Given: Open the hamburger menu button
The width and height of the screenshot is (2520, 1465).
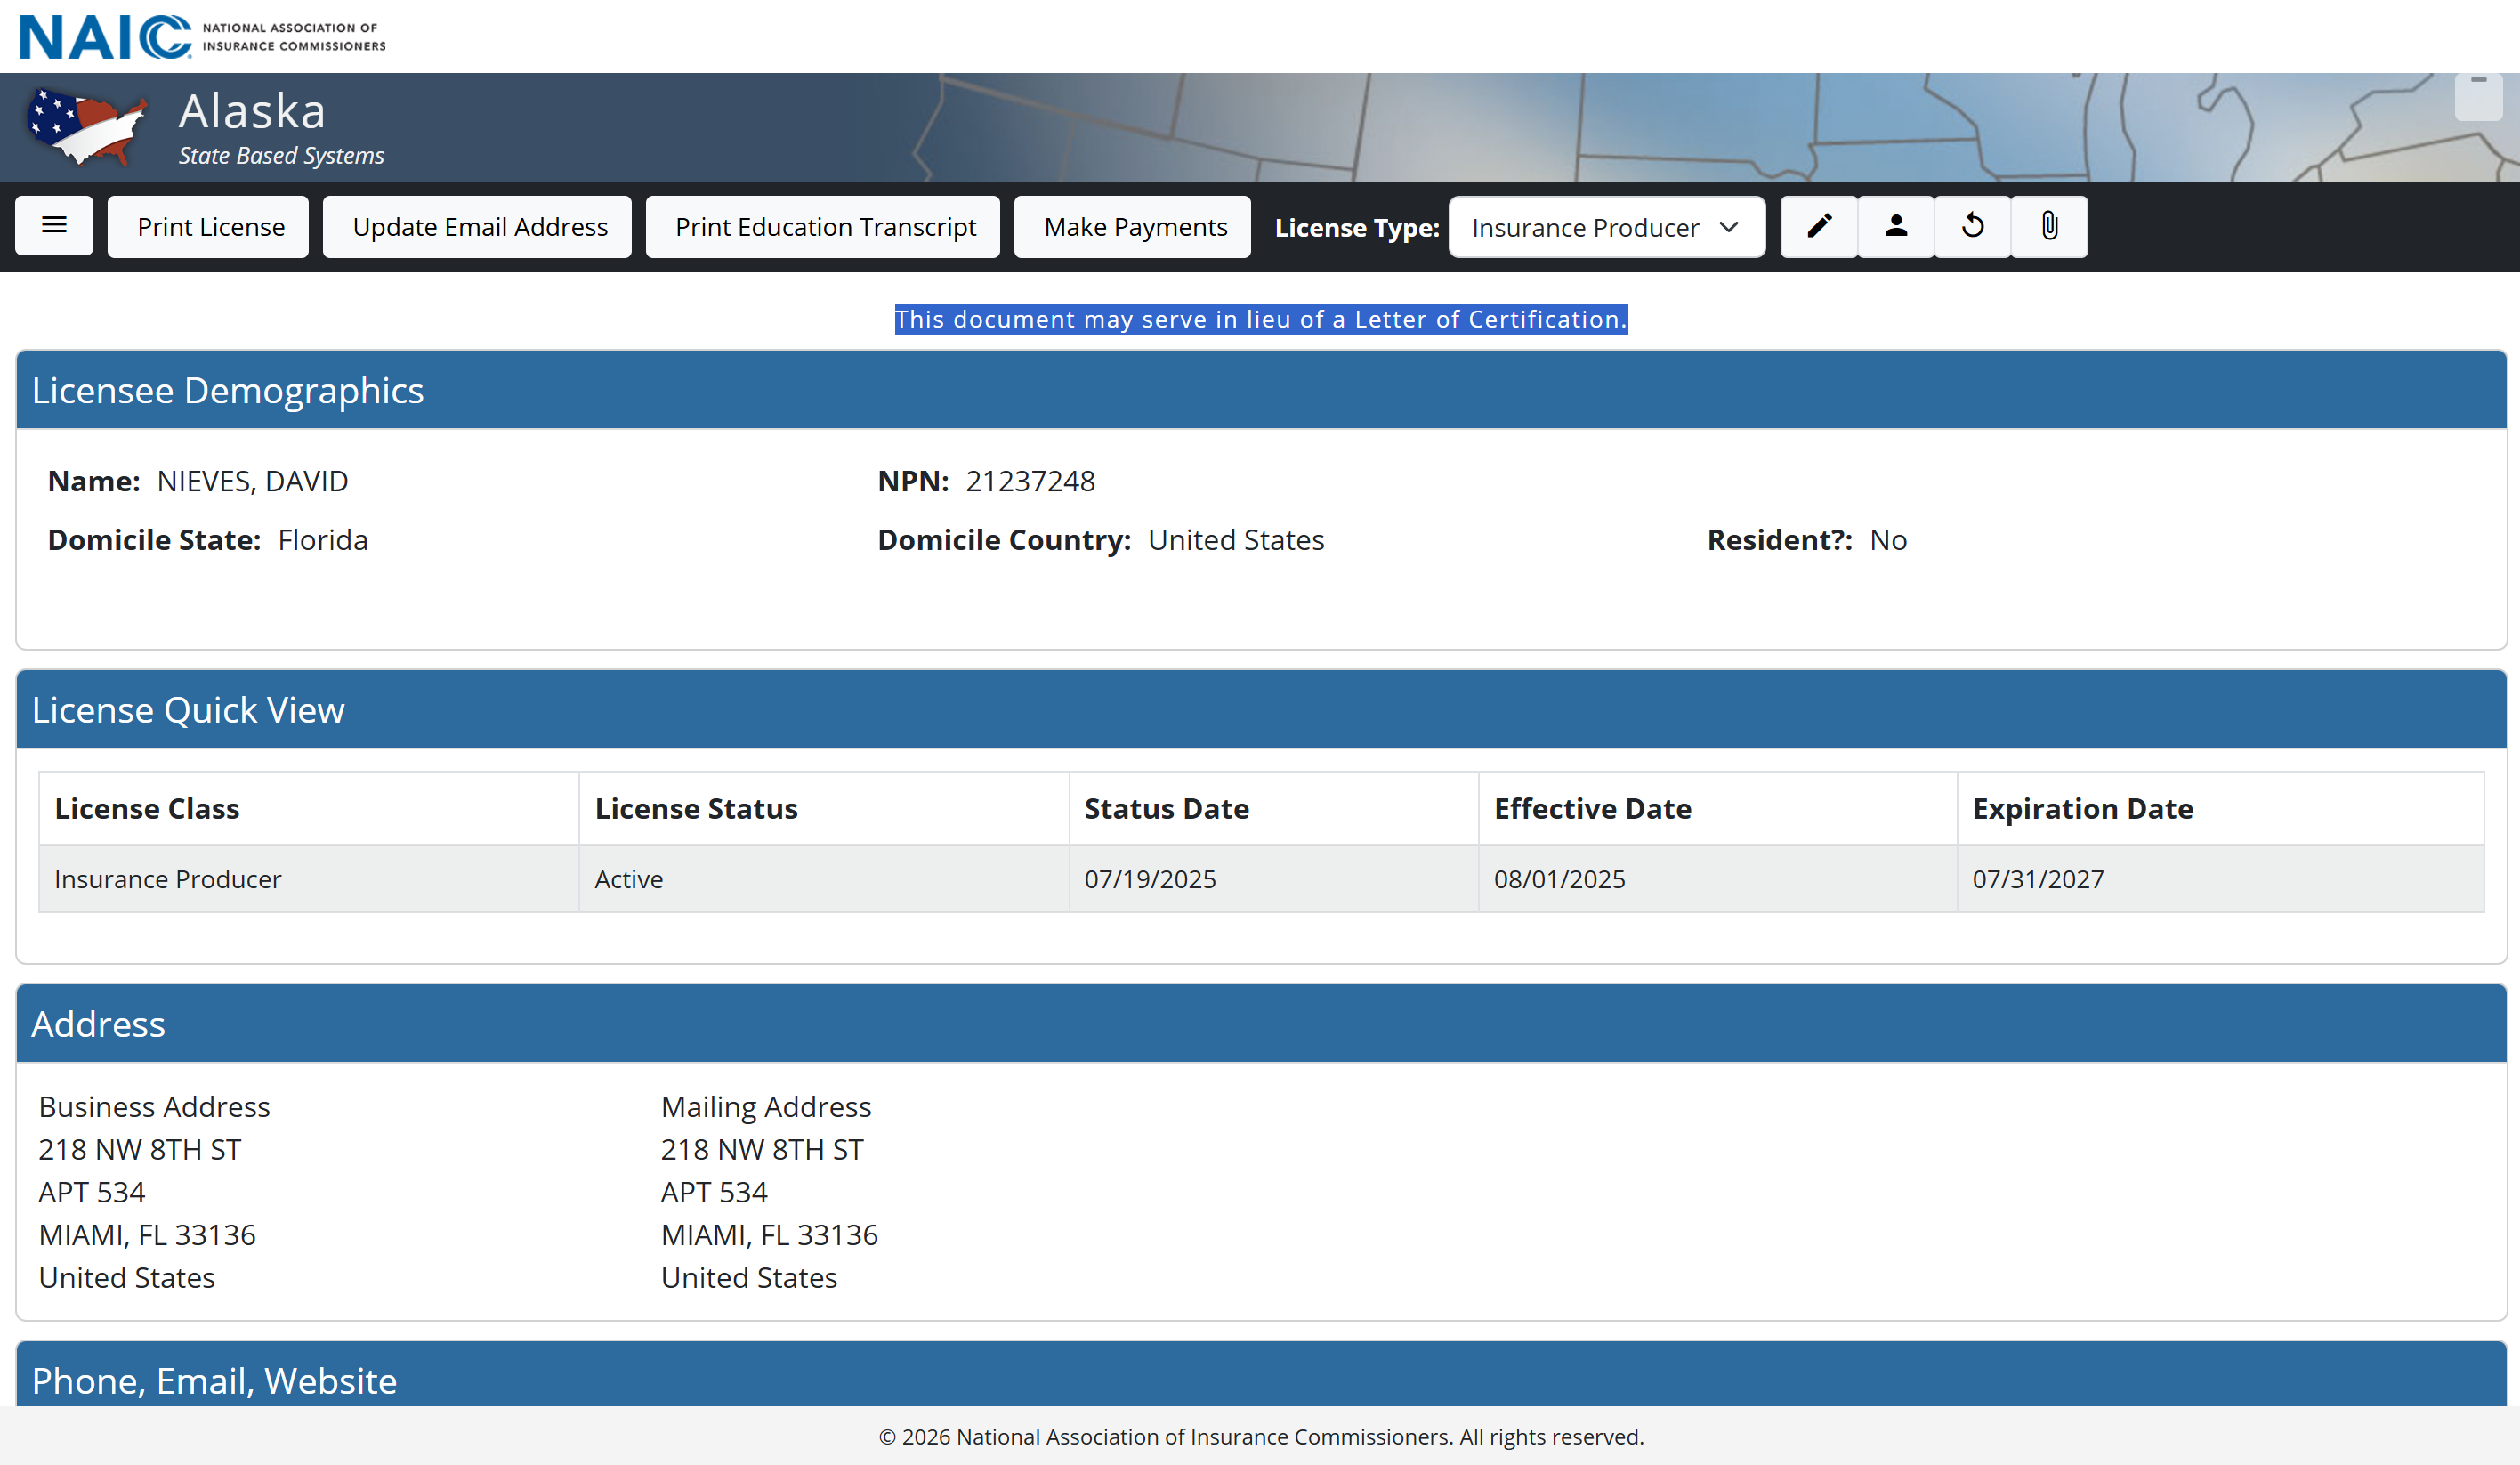Looking at the screenshot, I should point(54,226).
